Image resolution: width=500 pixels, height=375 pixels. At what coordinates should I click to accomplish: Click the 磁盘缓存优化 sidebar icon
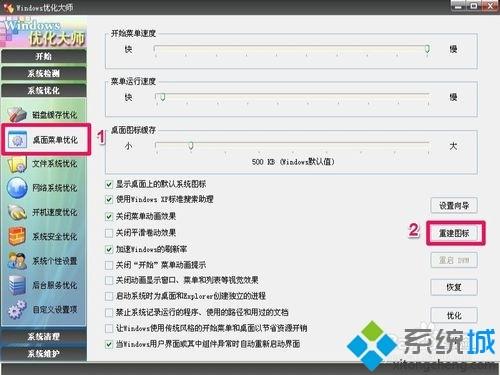pos(17,114)
